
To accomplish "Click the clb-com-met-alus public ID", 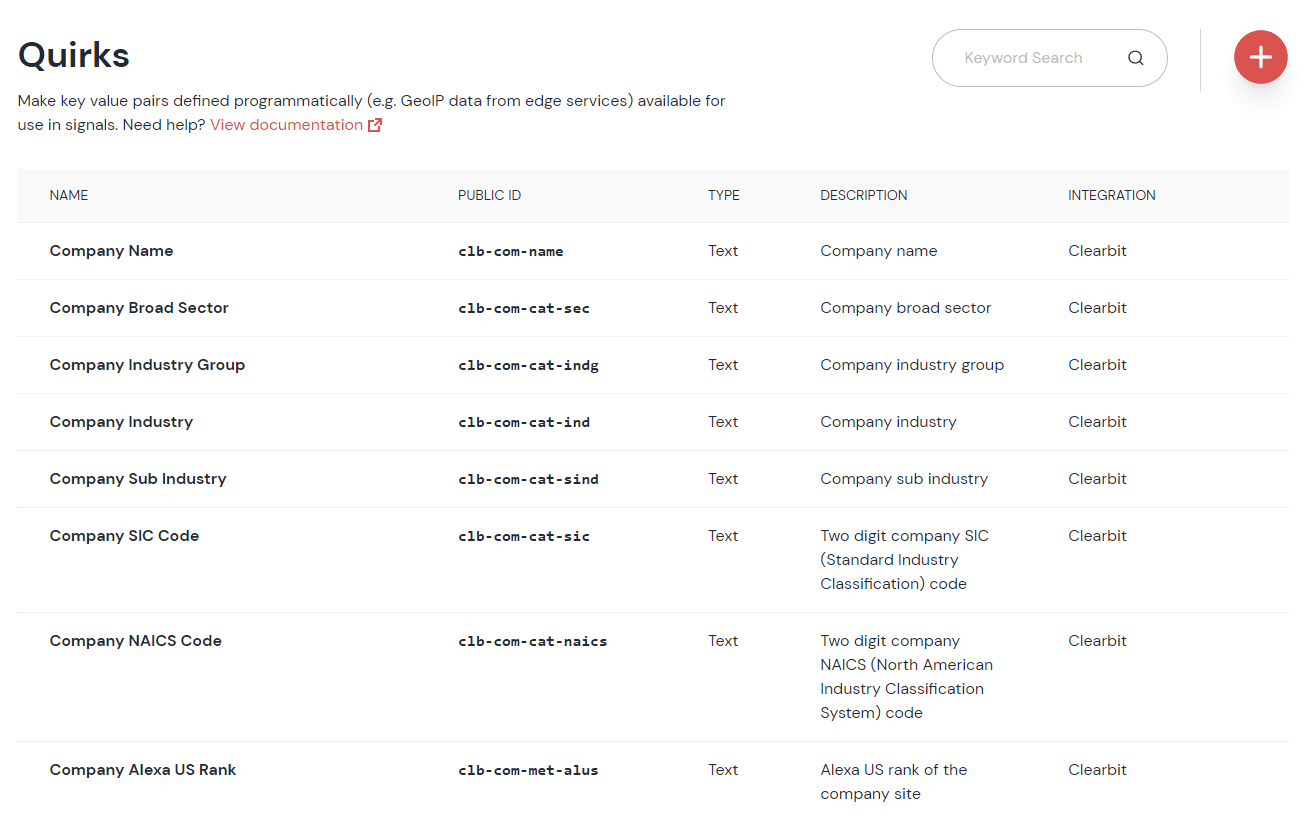I will [x=528, y=771].
